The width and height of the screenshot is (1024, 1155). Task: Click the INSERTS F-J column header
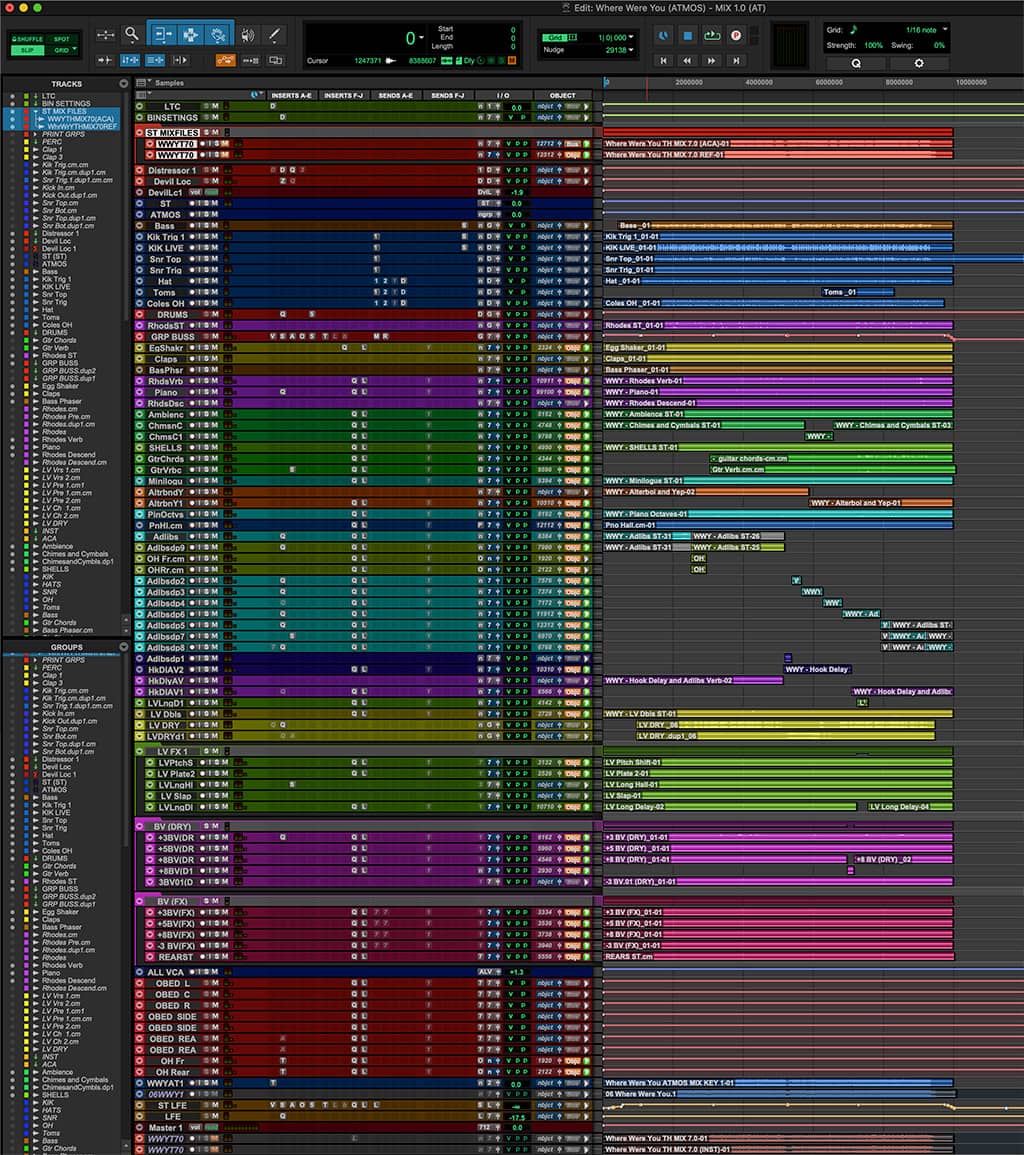point(344,95)
